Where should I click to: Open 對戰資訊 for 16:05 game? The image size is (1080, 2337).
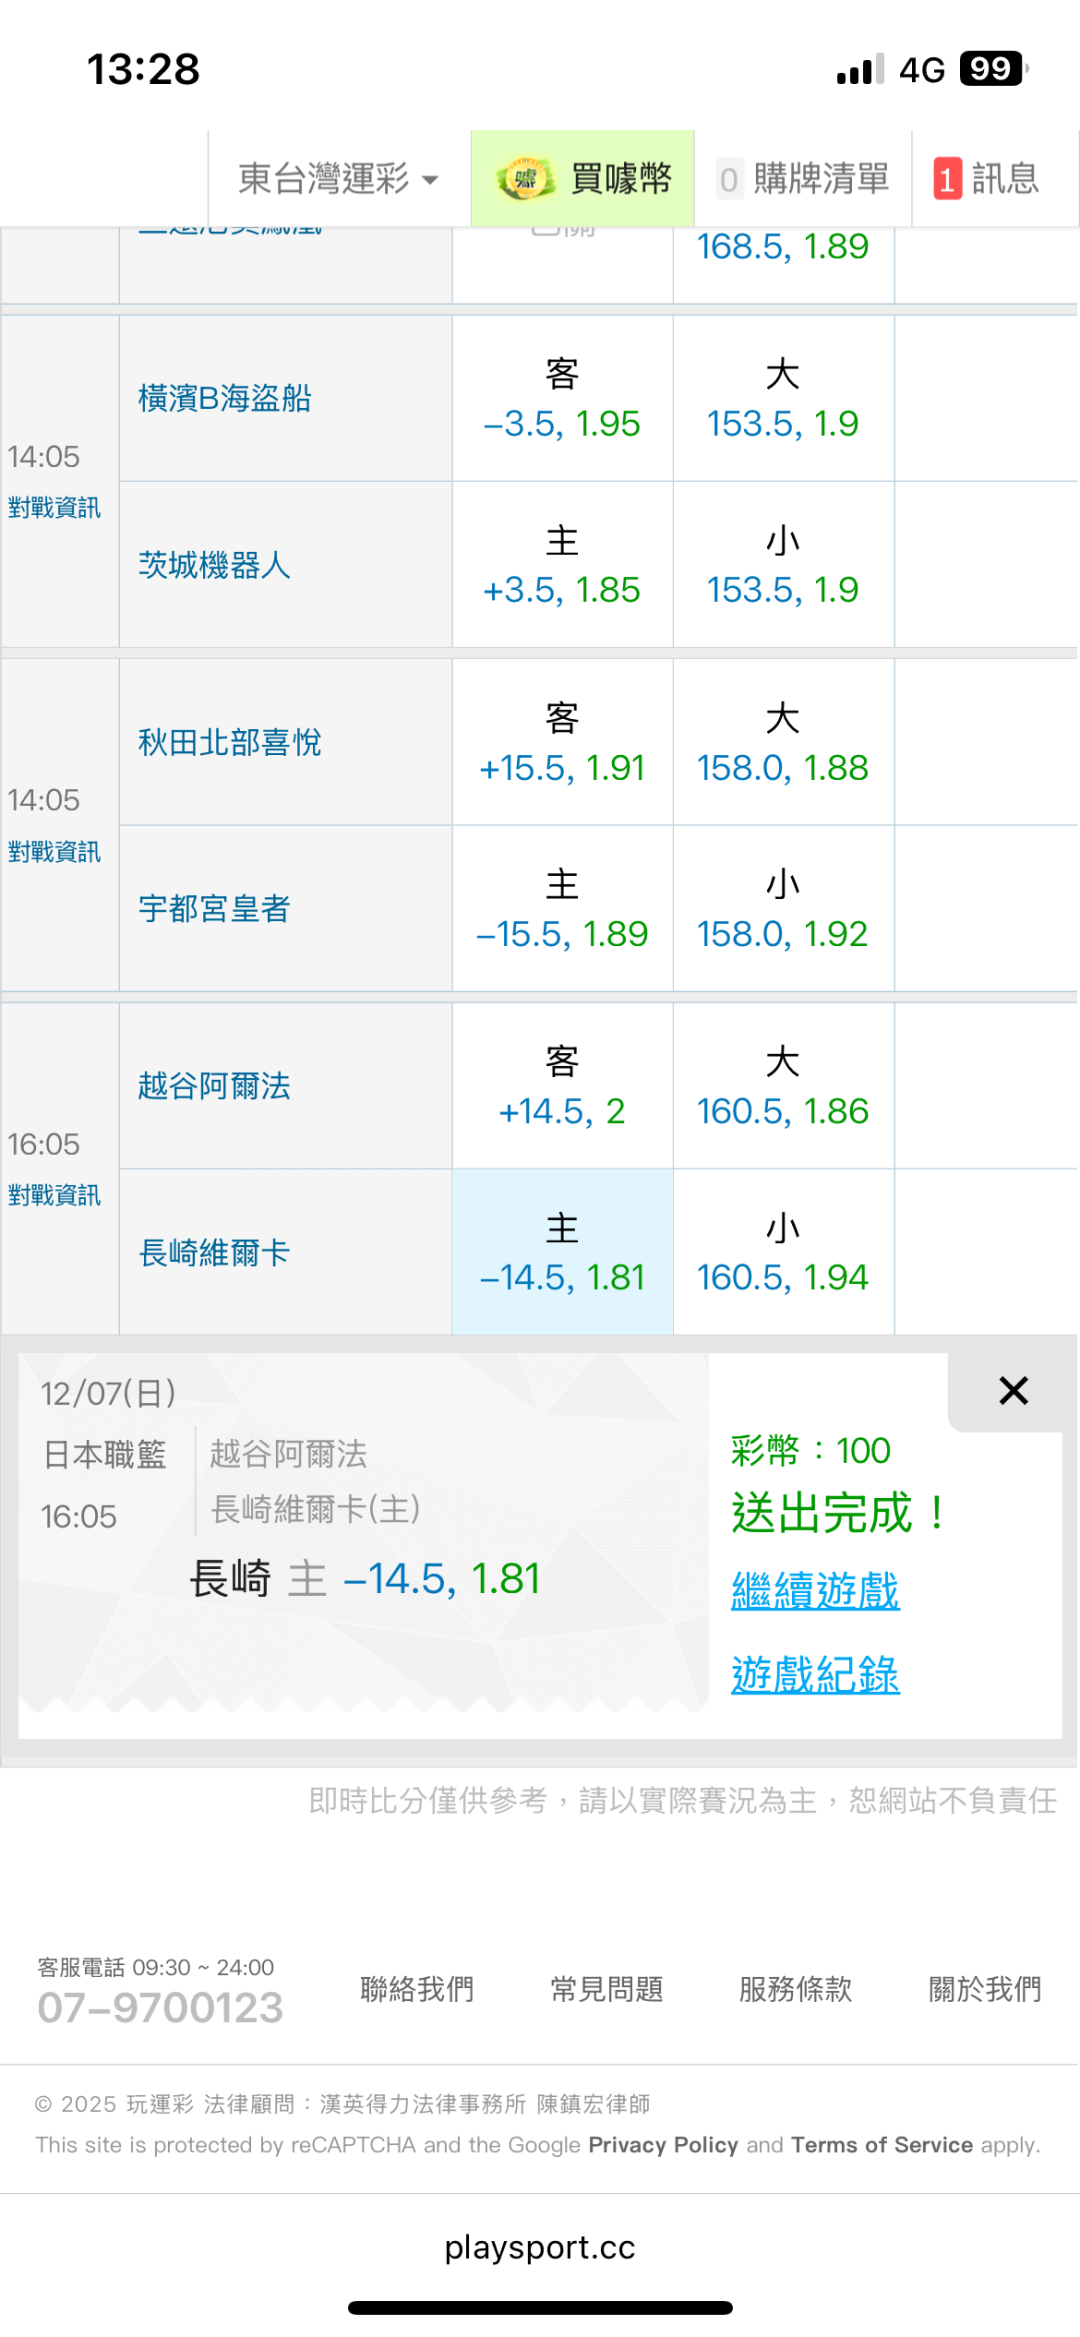54,1195
